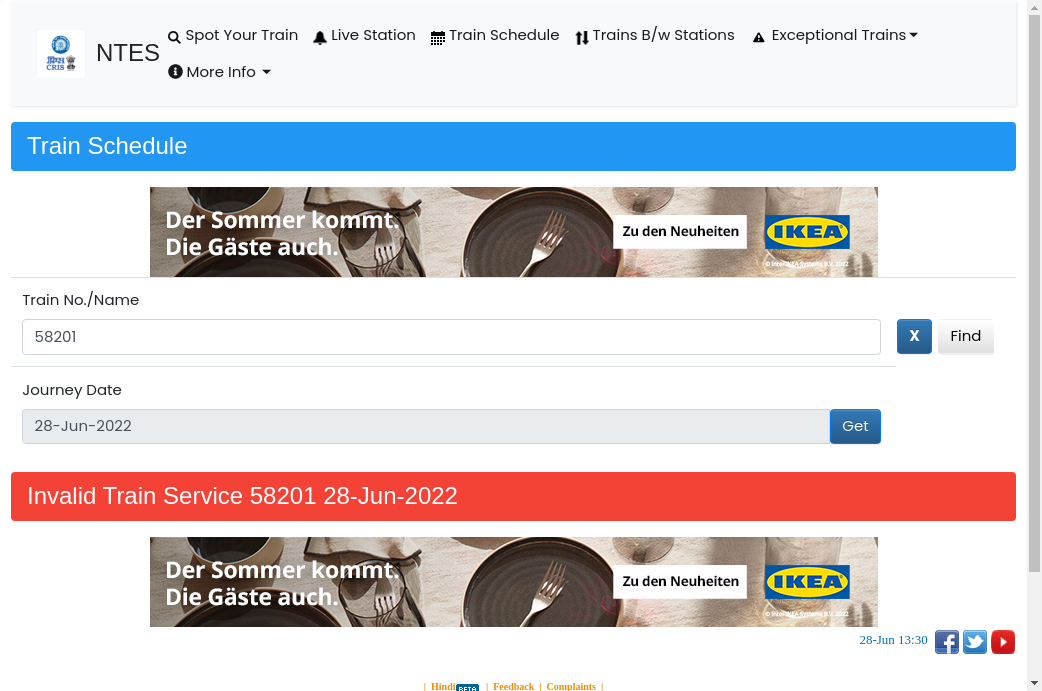Open Facebook page icon

coord(946,642)
